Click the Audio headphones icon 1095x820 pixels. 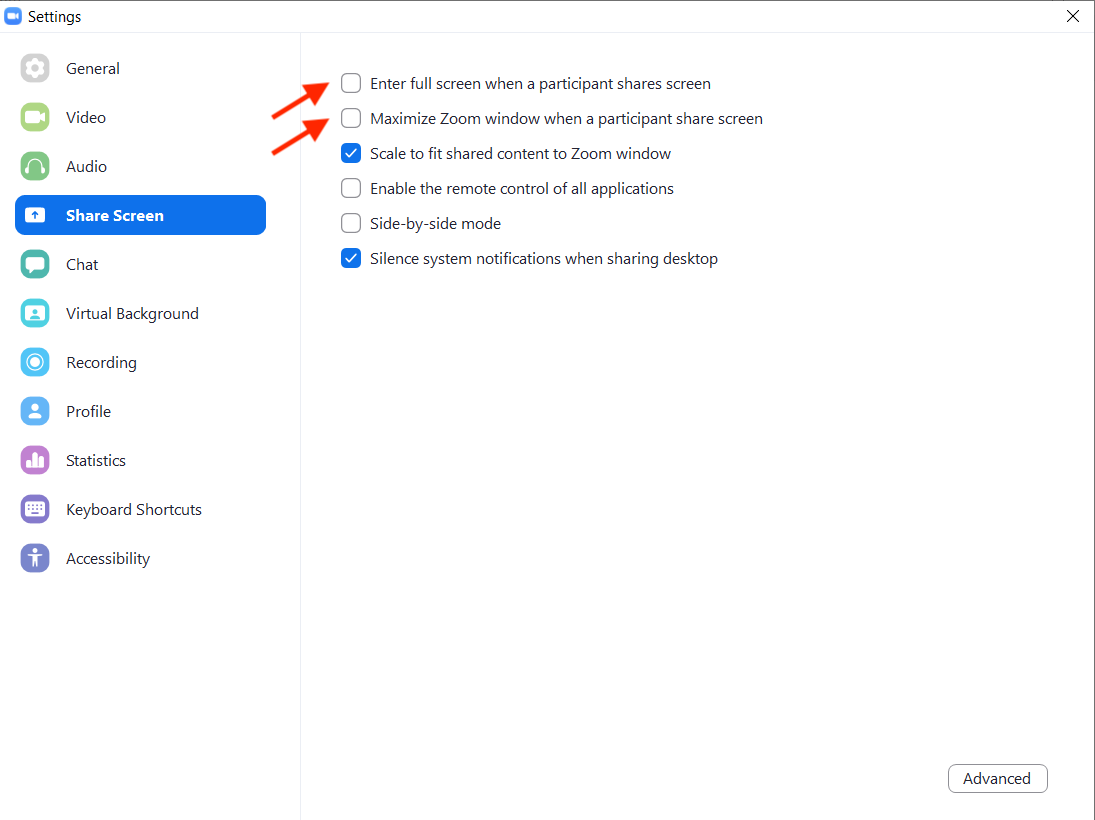35,166
